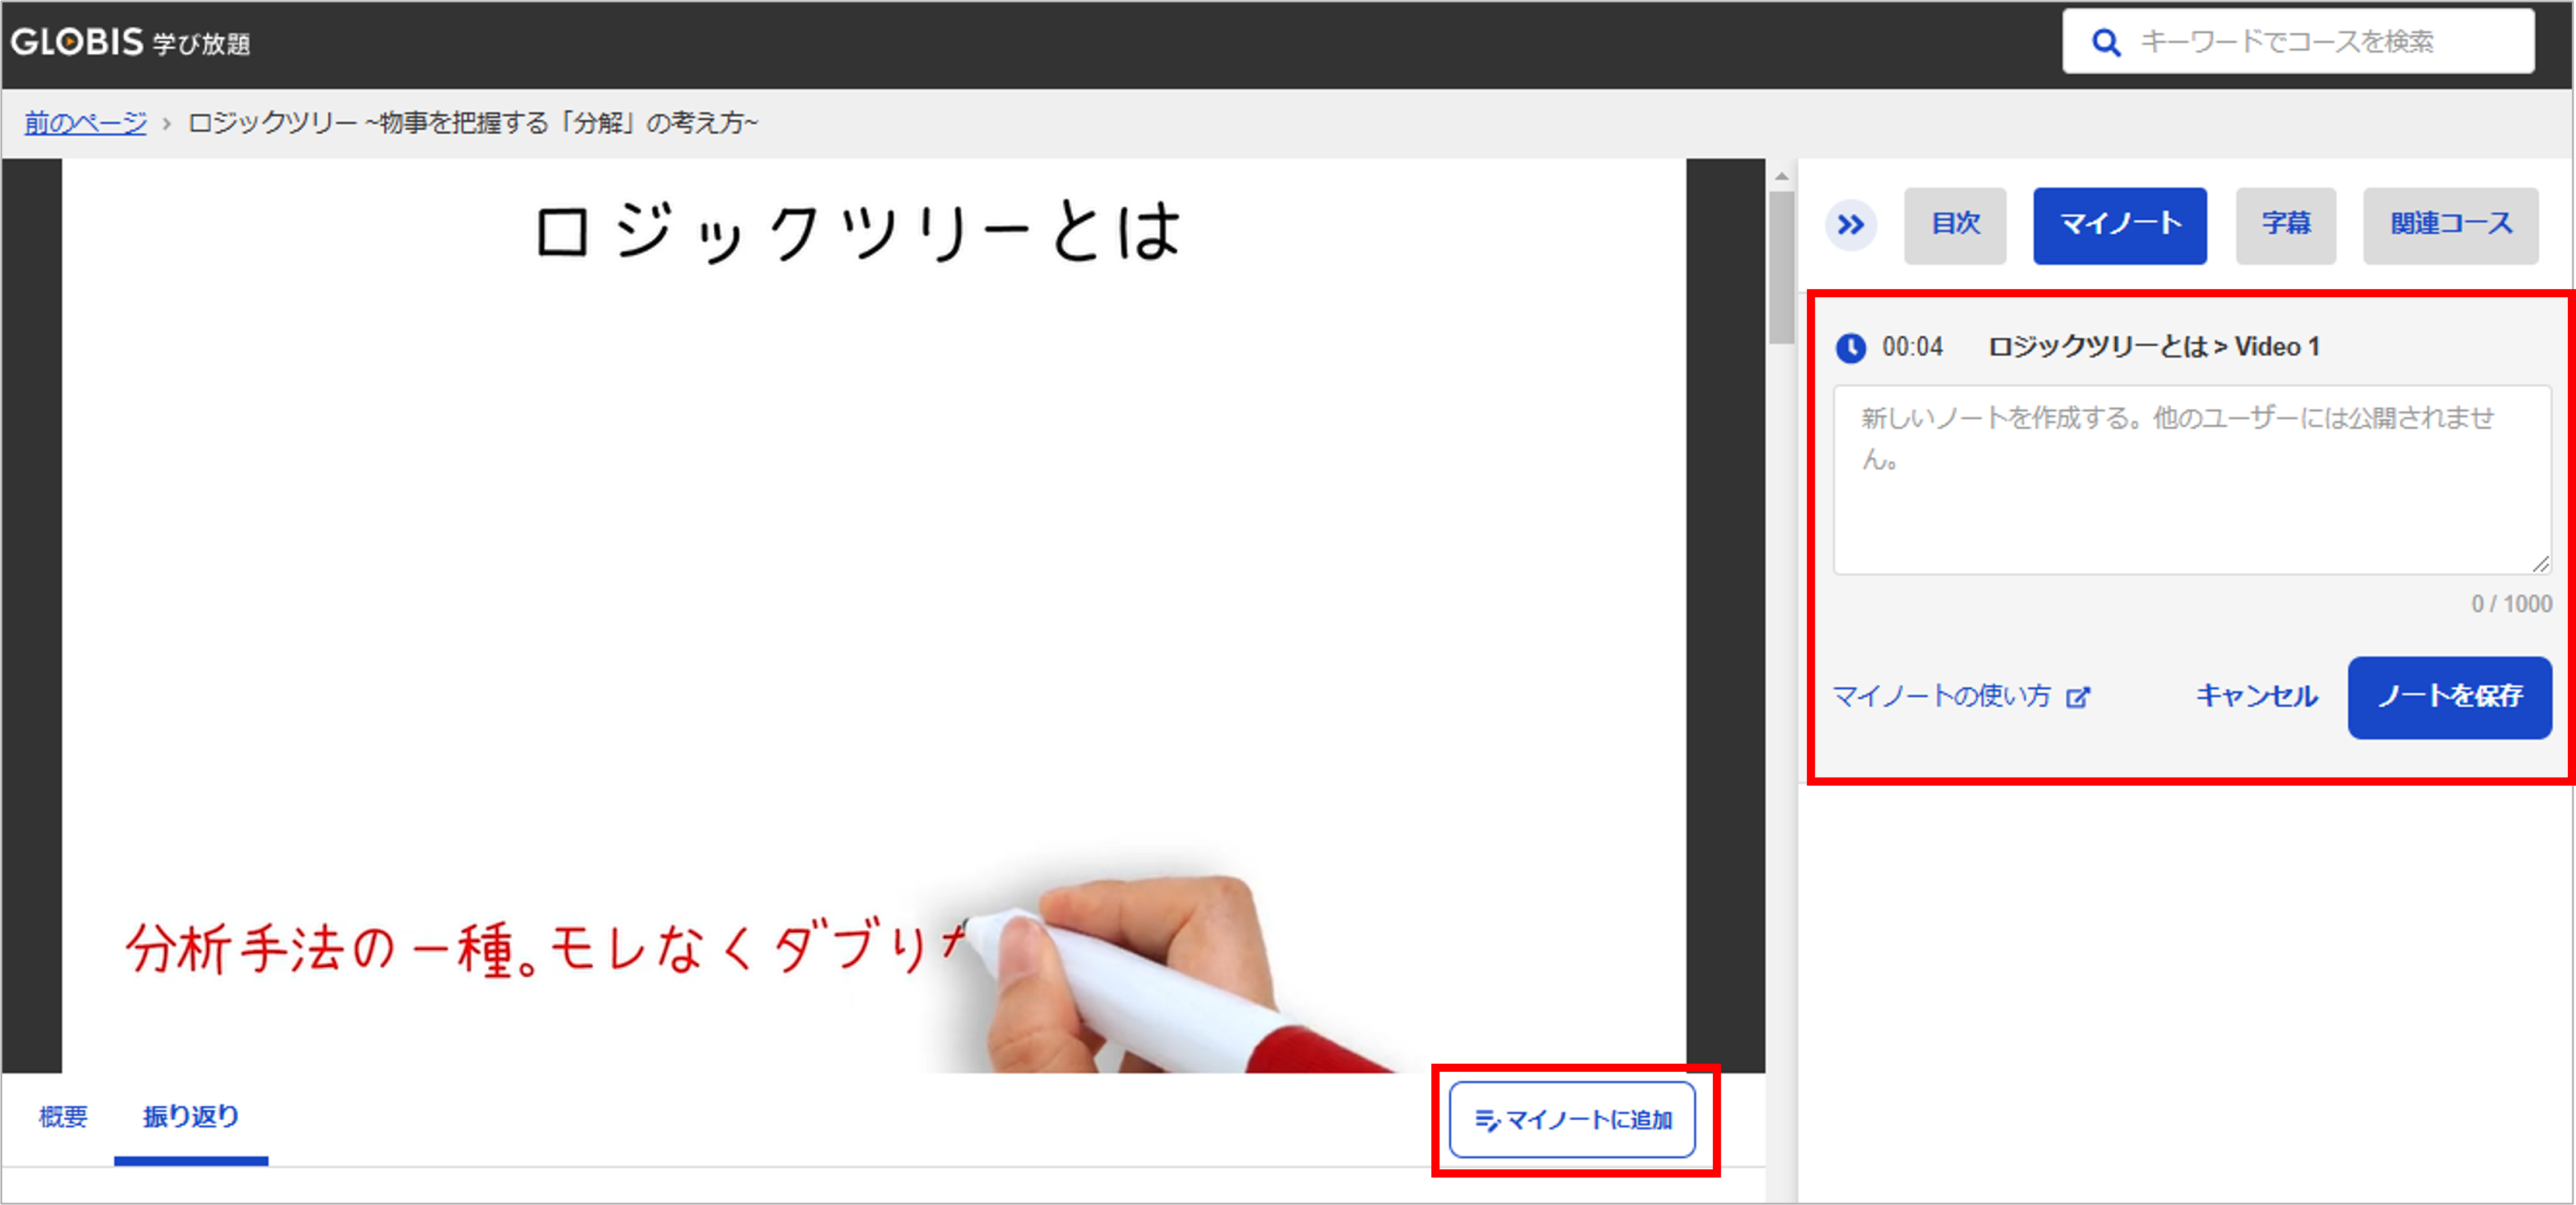Open the 字幕 tab
This screenshot has width=2576, height=1205.
pyautogui.click(x=2285, y=225)
